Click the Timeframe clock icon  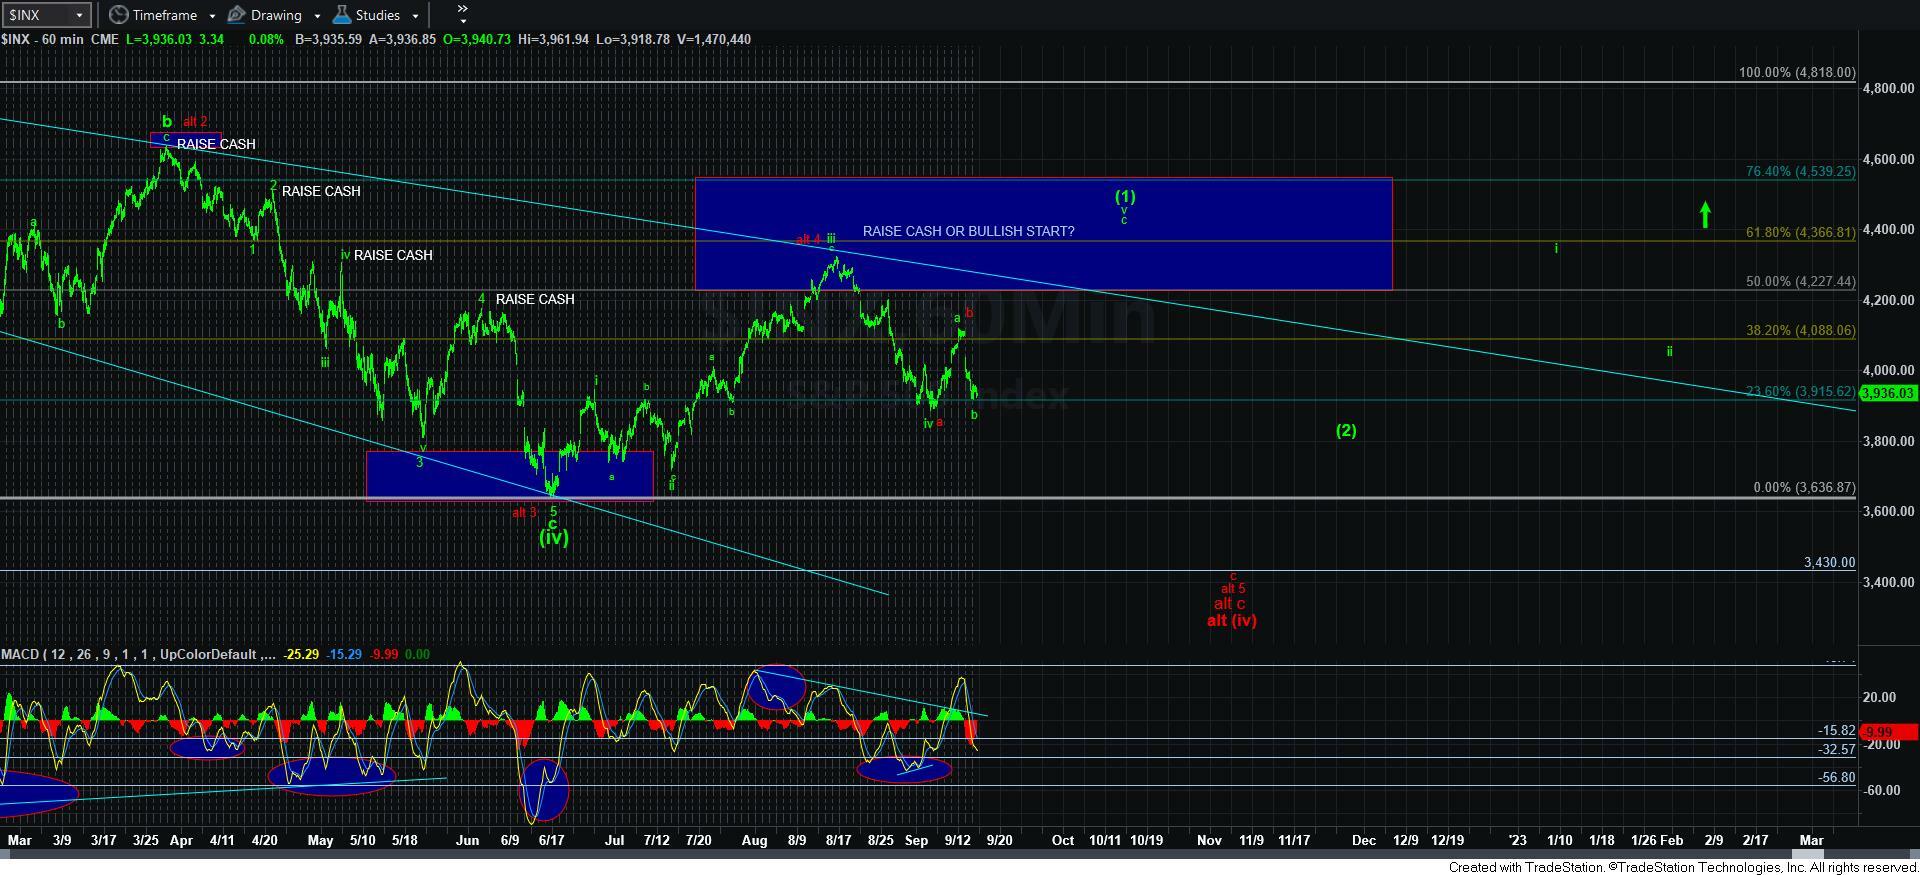click(x=119, y=15)
